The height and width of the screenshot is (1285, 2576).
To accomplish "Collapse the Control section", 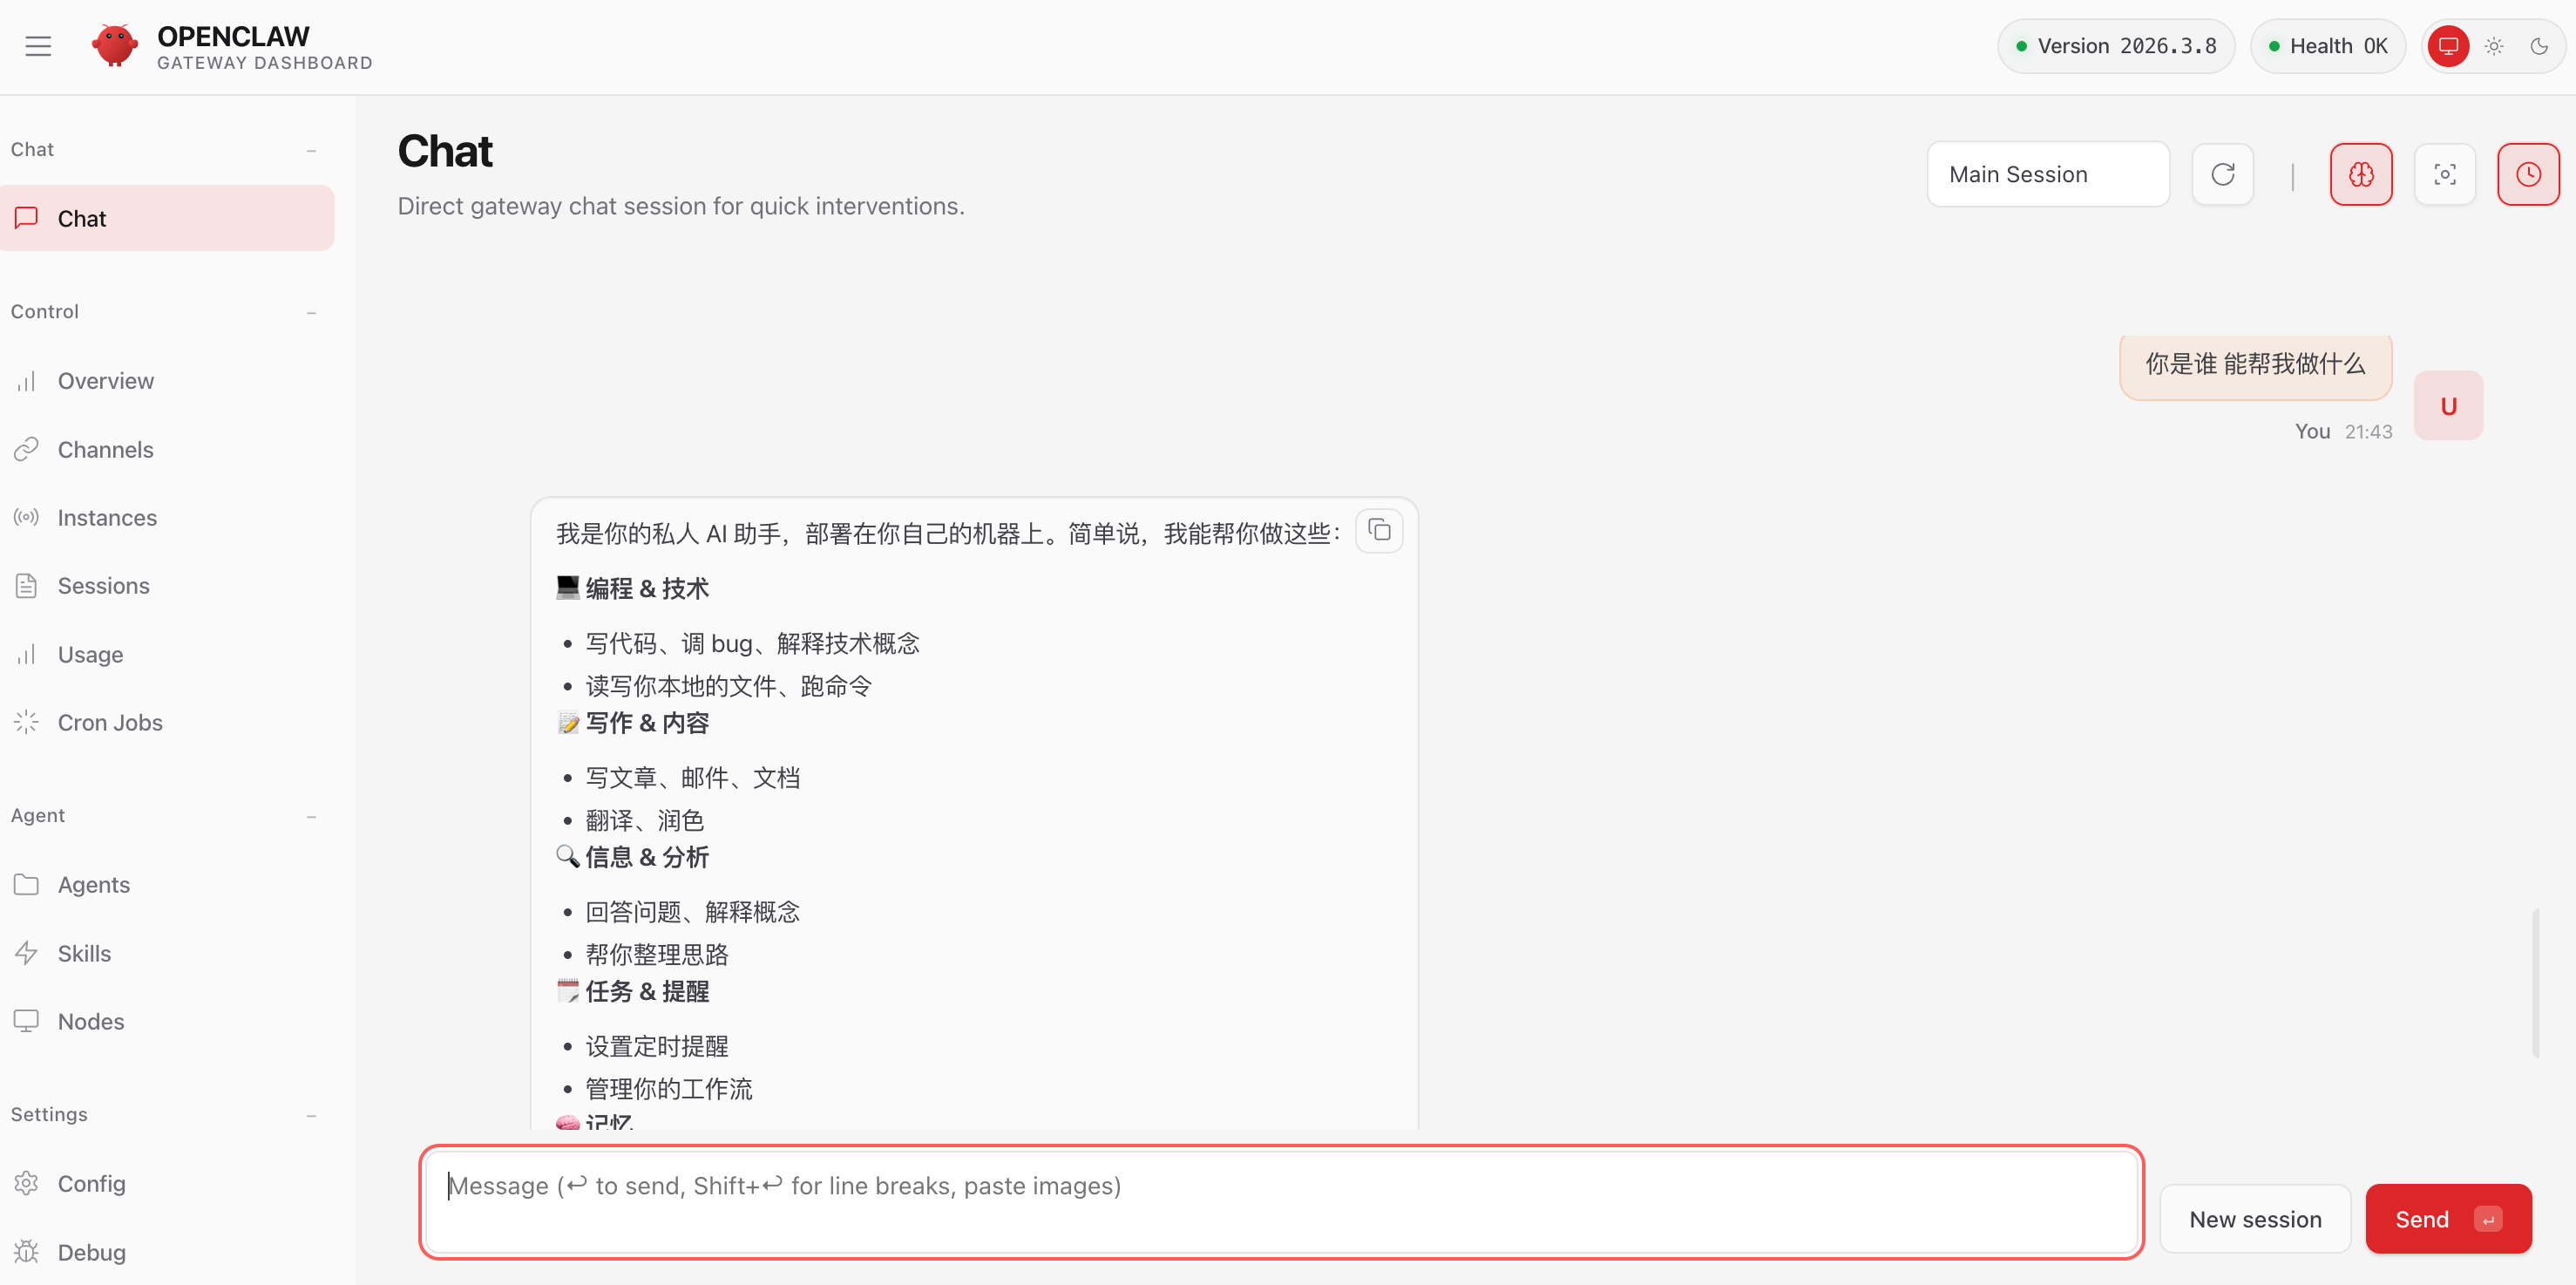I will tap(312, 312).
